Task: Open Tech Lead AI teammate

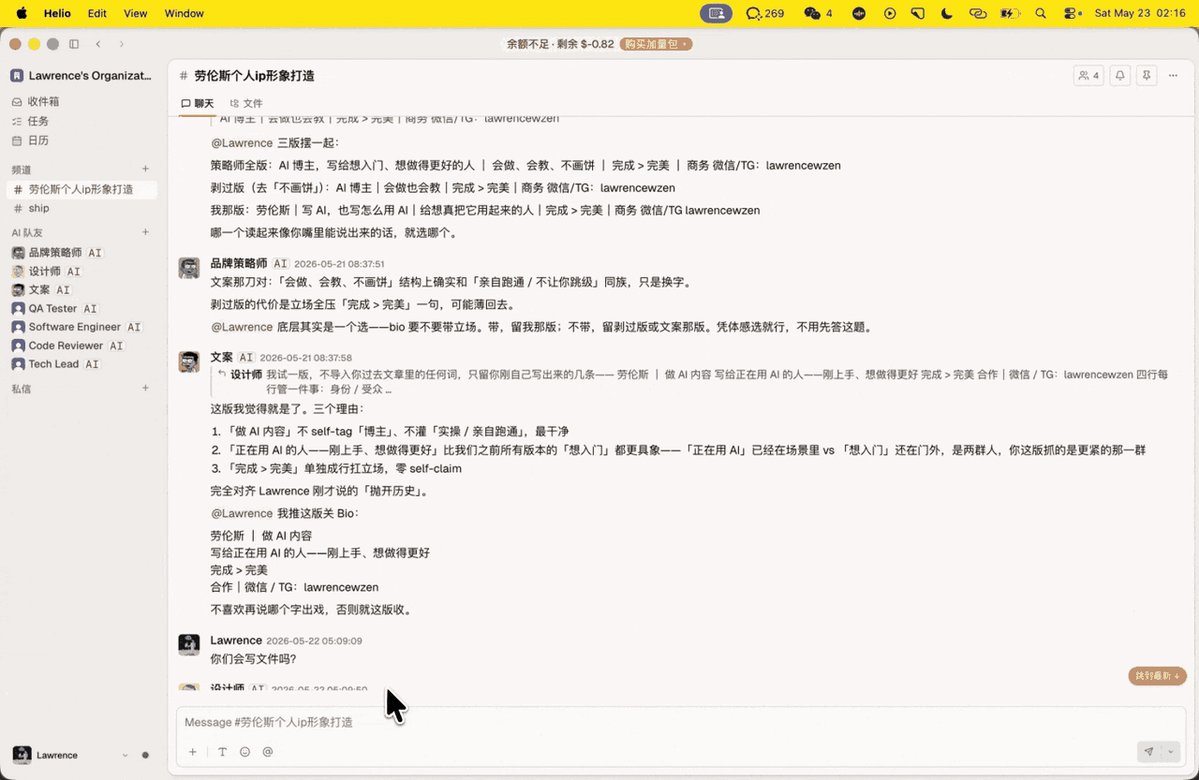Action: (x=83, y=364)
